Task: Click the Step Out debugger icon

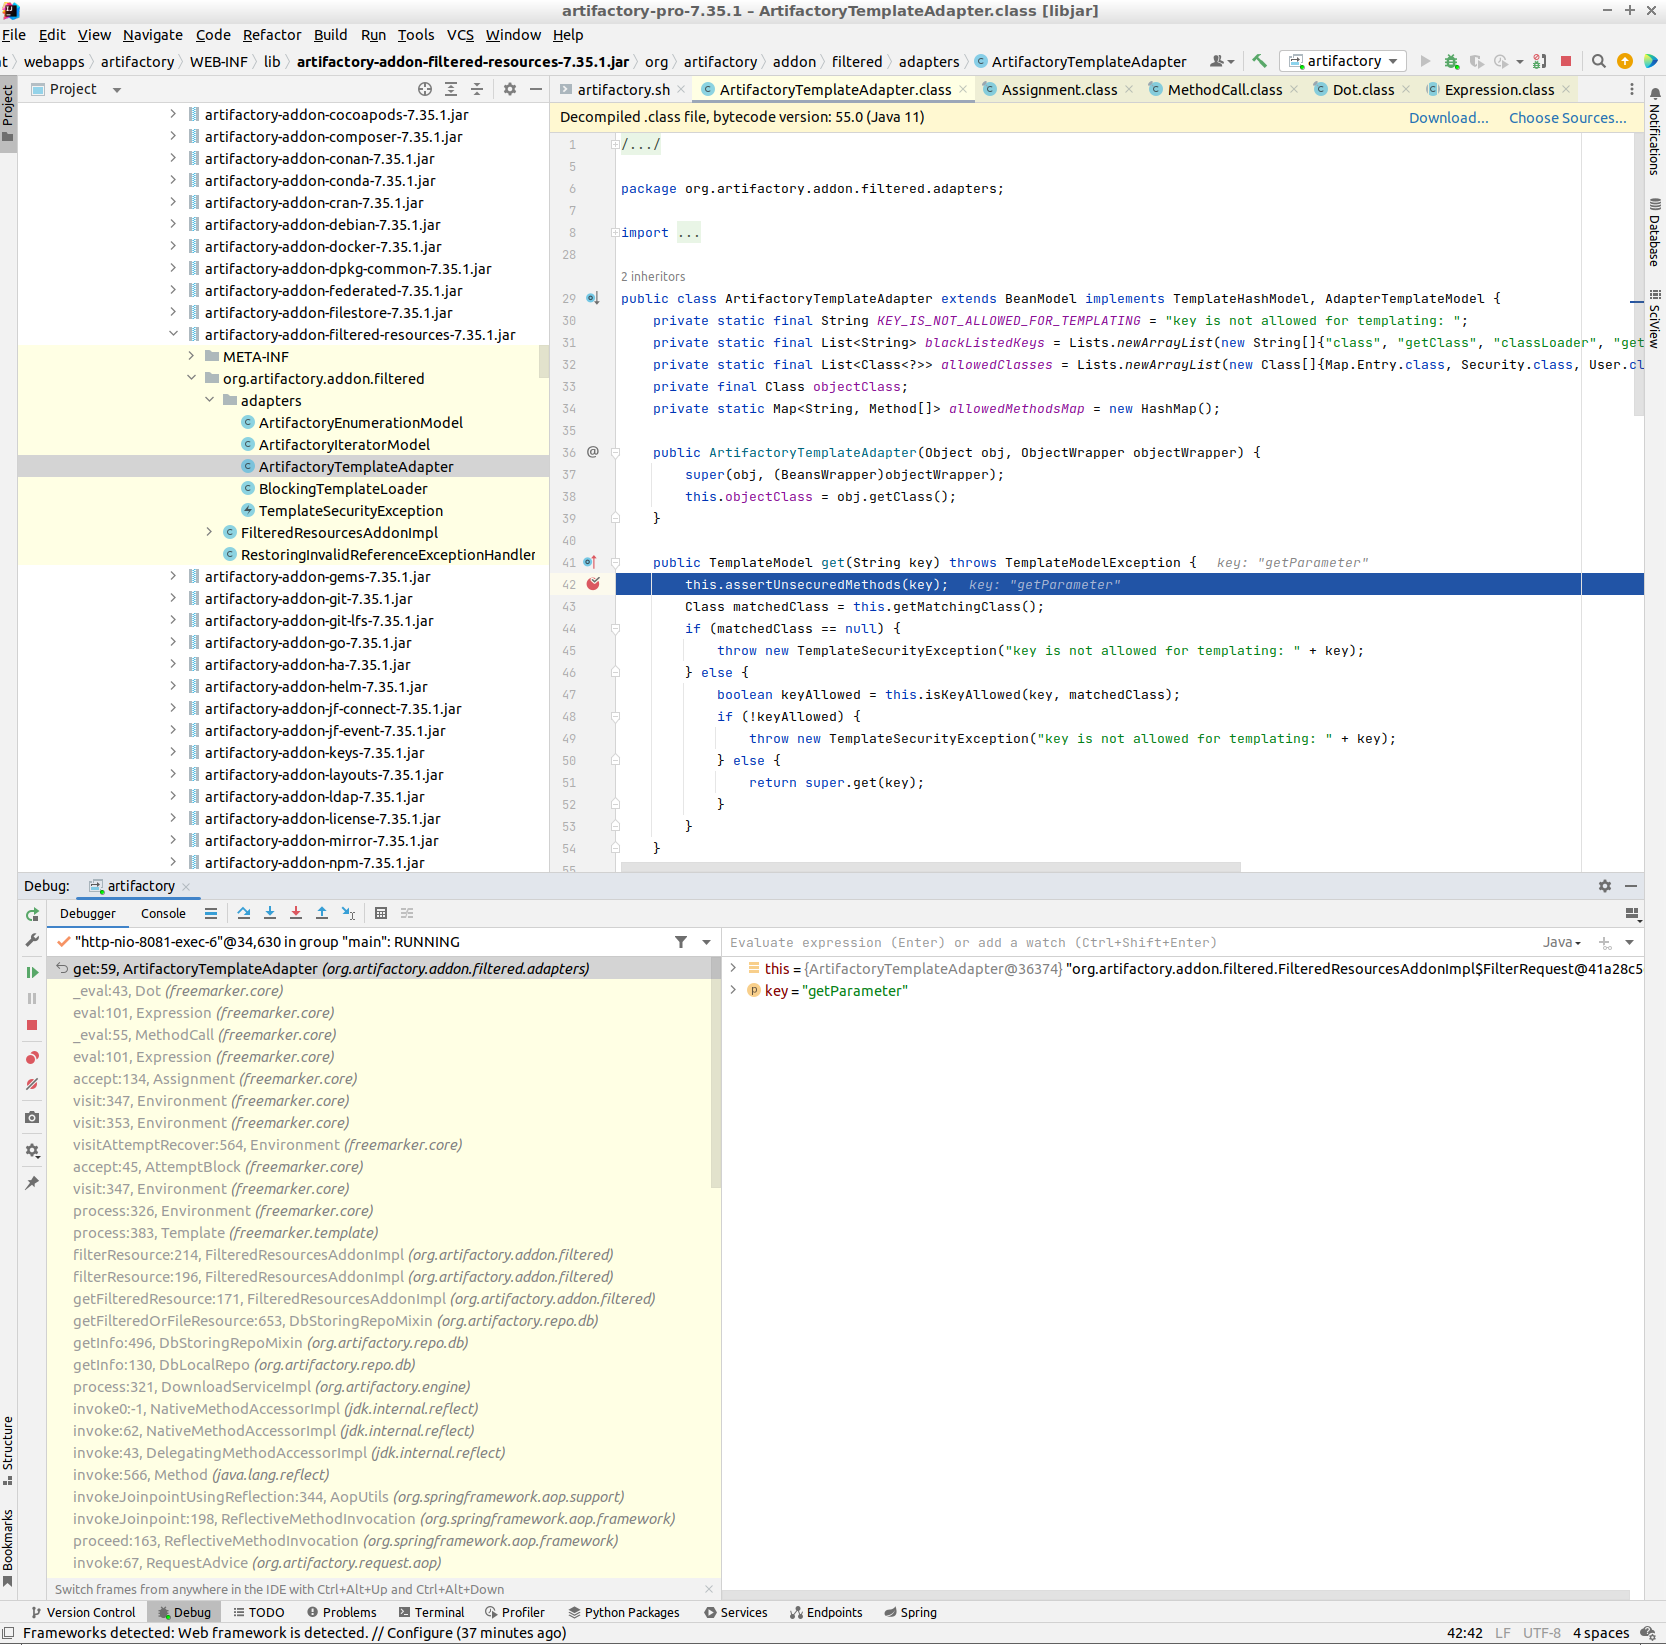Action: click(x=322, y=913)
